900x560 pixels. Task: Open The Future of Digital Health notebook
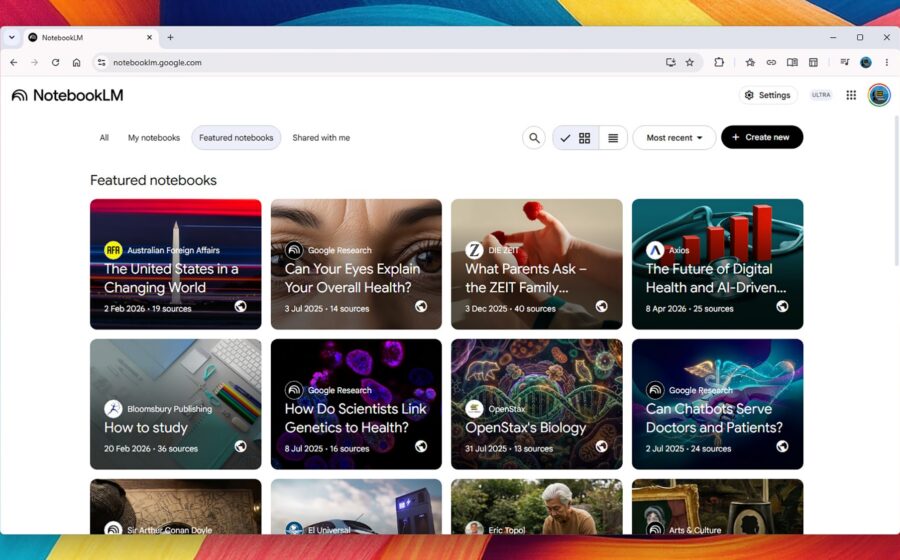pos(717,264)
